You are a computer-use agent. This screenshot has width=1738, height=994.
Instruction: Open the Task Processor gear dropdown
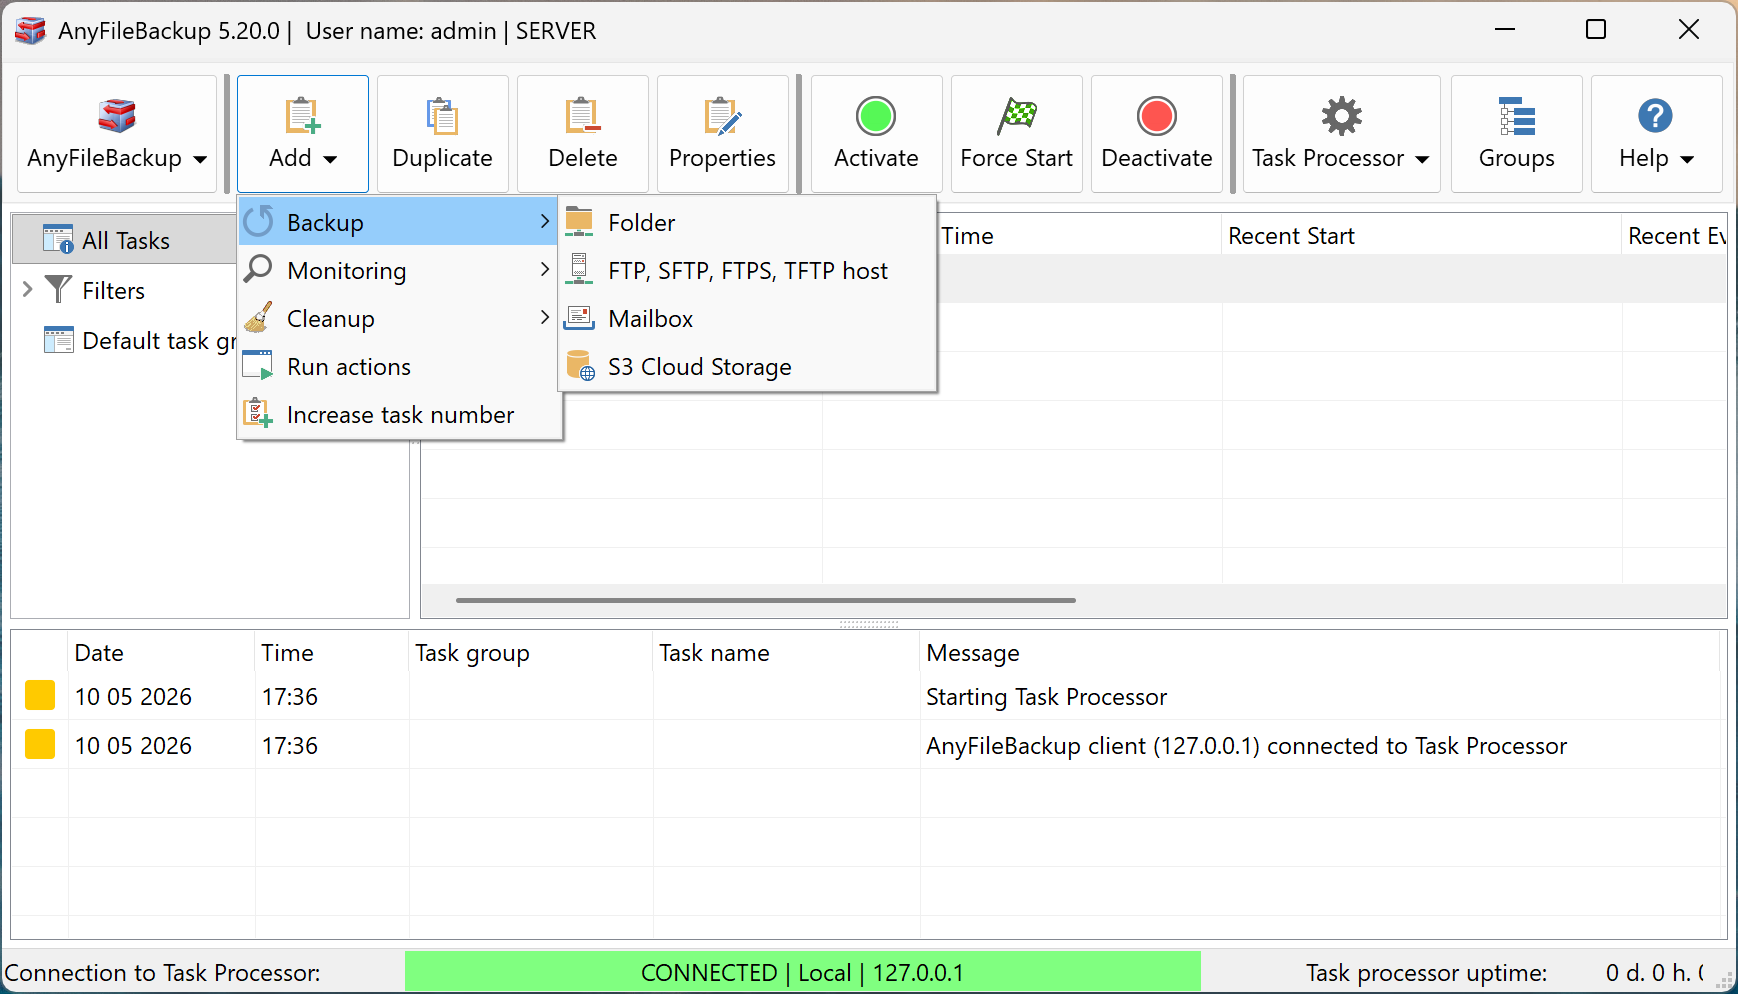[x=1341, y=134]
